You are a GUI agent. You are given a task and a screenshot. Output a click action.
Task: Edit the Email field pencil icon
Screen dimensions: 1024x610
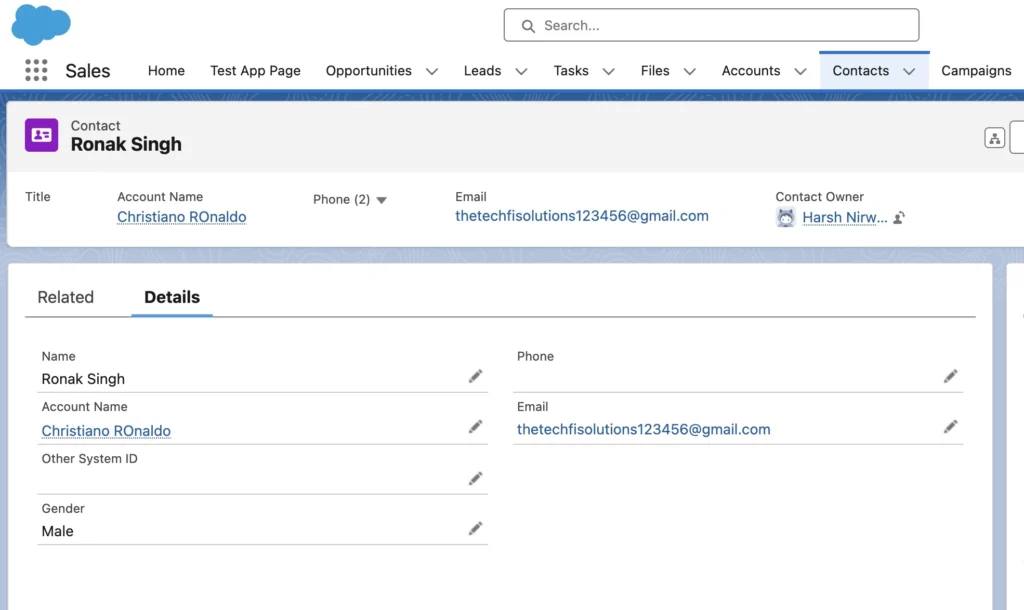950,425
